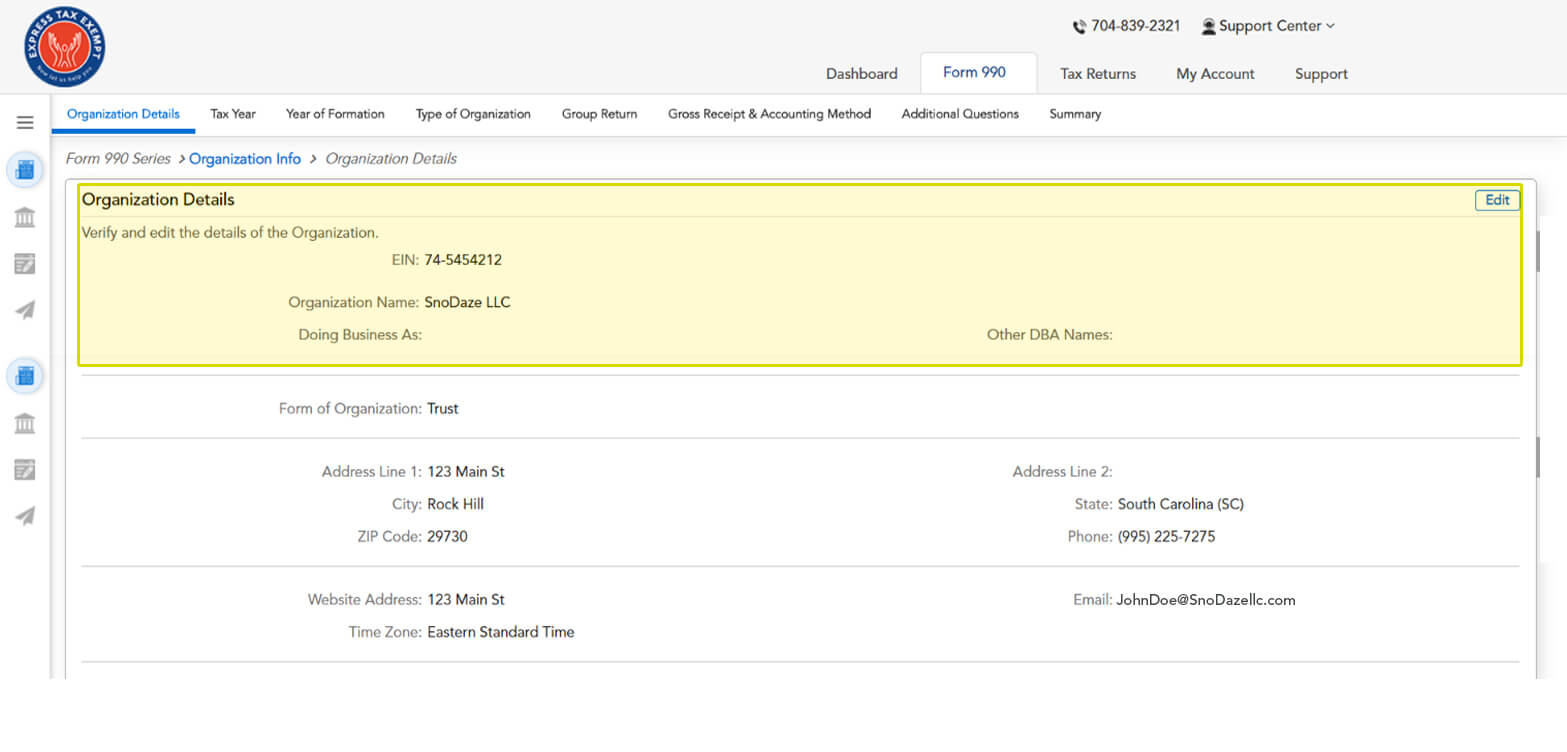Open the Dashboard tab
The image size is (1567, 752).
point(861,74)
